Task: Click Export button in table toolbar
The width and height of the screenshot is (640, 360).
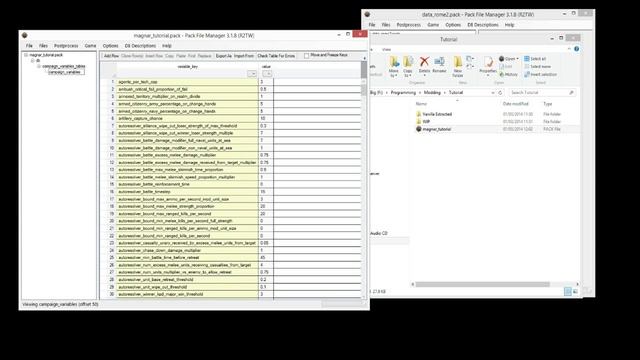Action: point(223,56)
